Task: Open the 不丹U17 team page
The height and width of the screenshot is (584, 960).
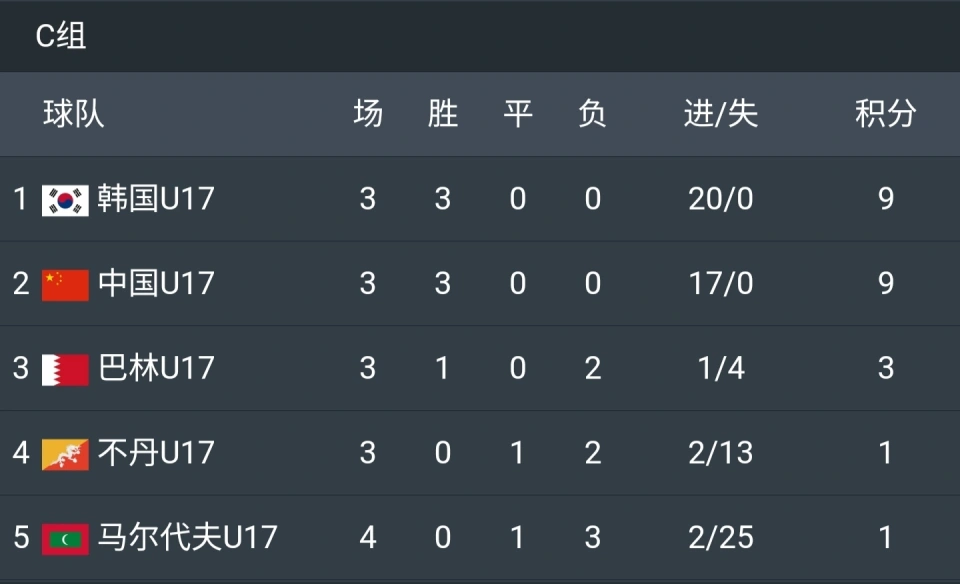Action: coord(156,452)
